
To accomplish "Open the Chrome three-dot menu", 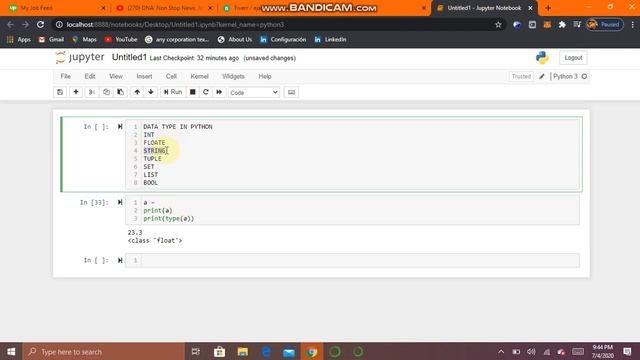I will click(x=632, y=24).
